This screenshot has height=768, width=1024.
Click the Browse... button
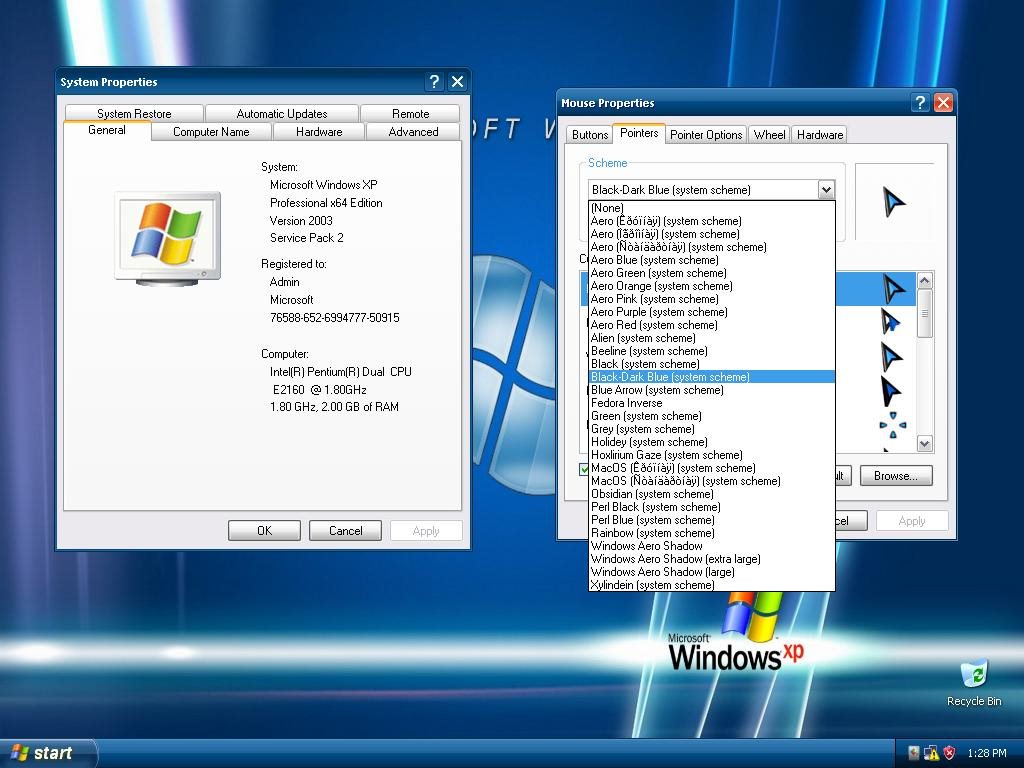[x=895, y=476]
